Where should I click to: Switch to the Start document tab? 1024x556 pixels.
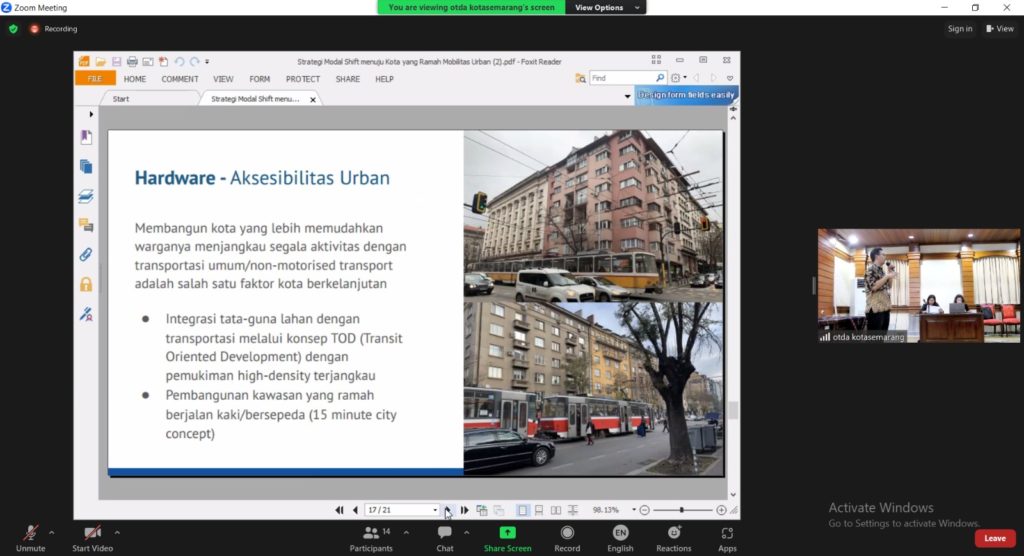click(121, 99)
